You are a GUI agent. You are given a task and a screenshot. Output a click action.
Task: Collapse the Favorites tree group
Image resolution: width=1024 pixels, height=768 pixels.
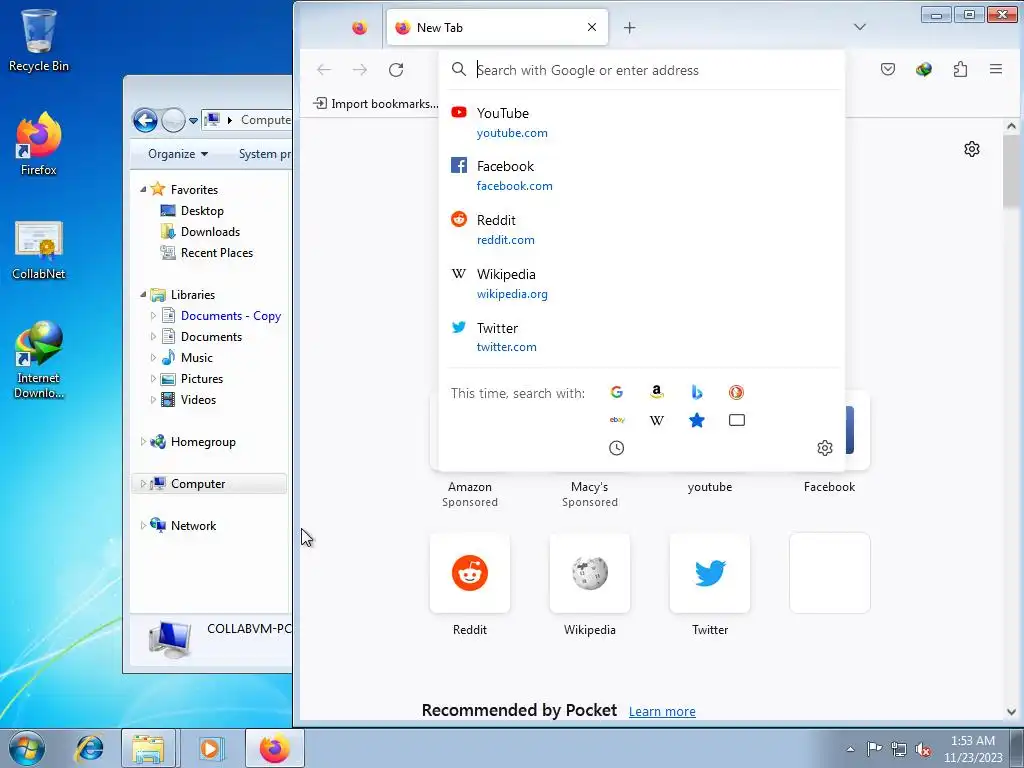[143, 189]
